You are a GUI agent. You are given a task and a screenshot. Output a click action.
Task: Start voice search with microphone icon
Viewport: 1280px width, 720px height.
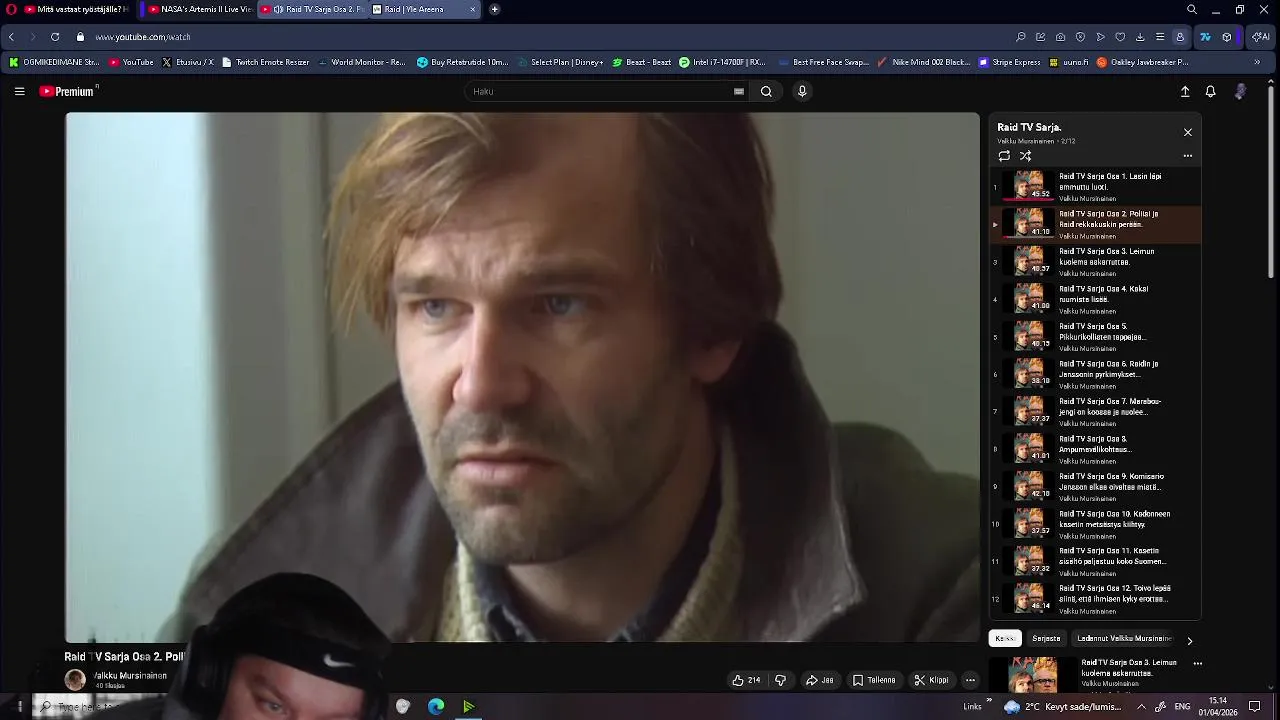(801, 91)
